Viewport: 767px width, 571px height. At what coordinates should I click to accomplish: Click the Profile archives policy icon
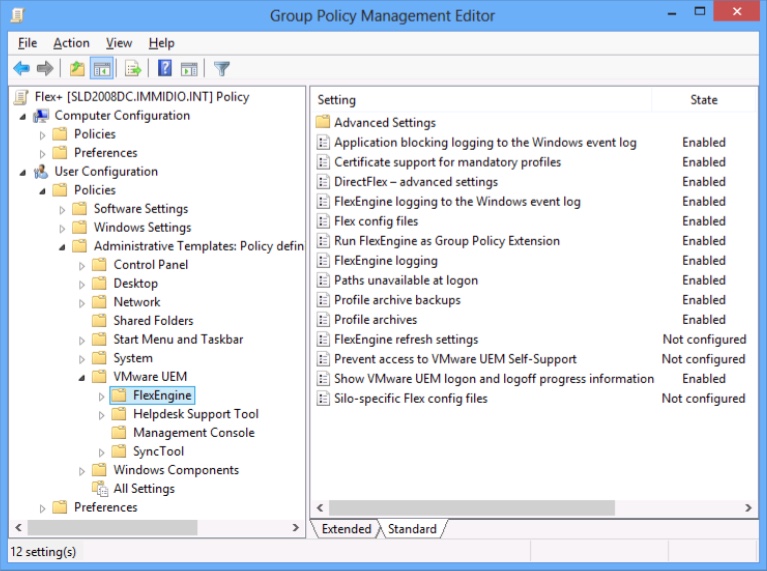(323, 320)
